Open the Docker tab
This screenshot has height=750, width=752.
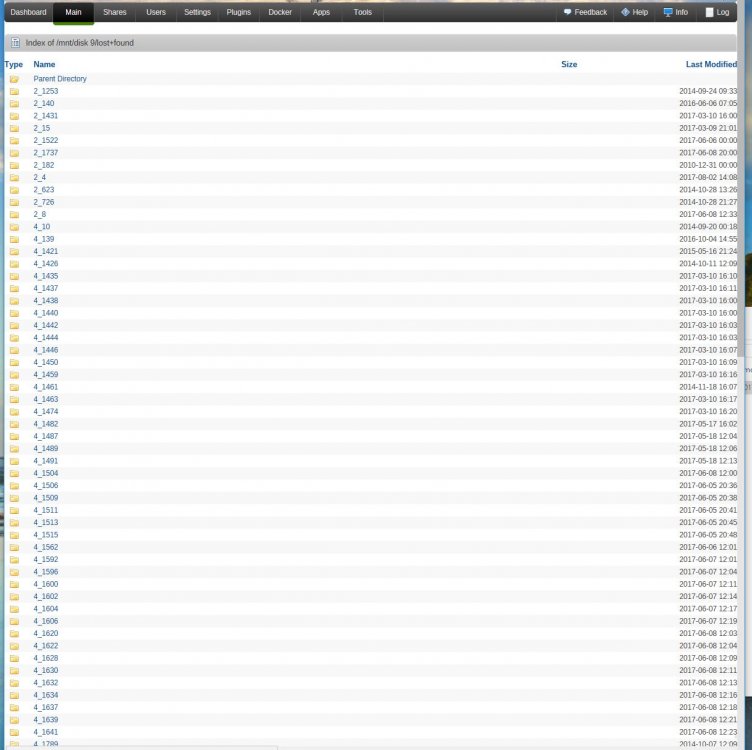click(x=280, y=12)
